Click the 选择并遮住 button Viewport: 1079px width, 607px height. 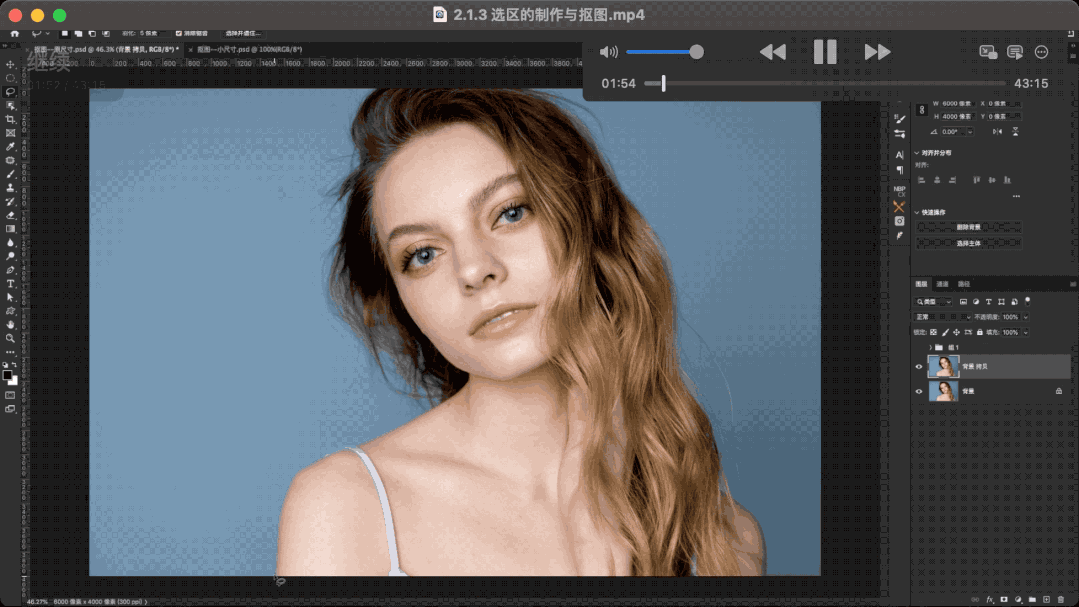pos(243,33)
